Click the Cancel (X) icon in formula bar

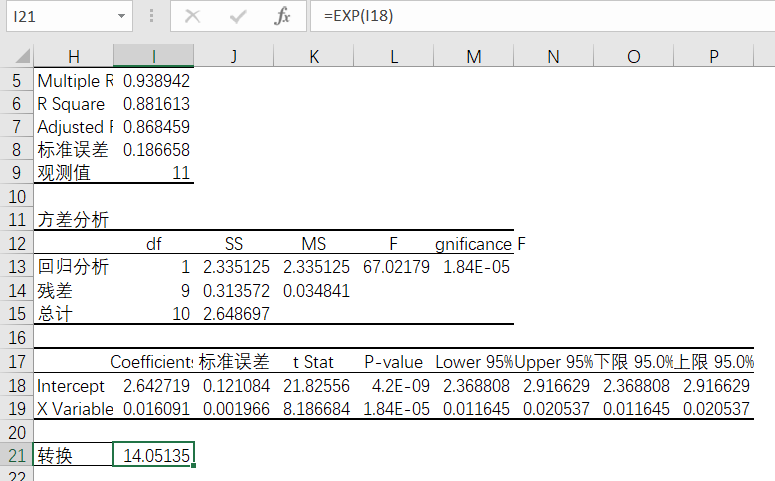[192, 17]
